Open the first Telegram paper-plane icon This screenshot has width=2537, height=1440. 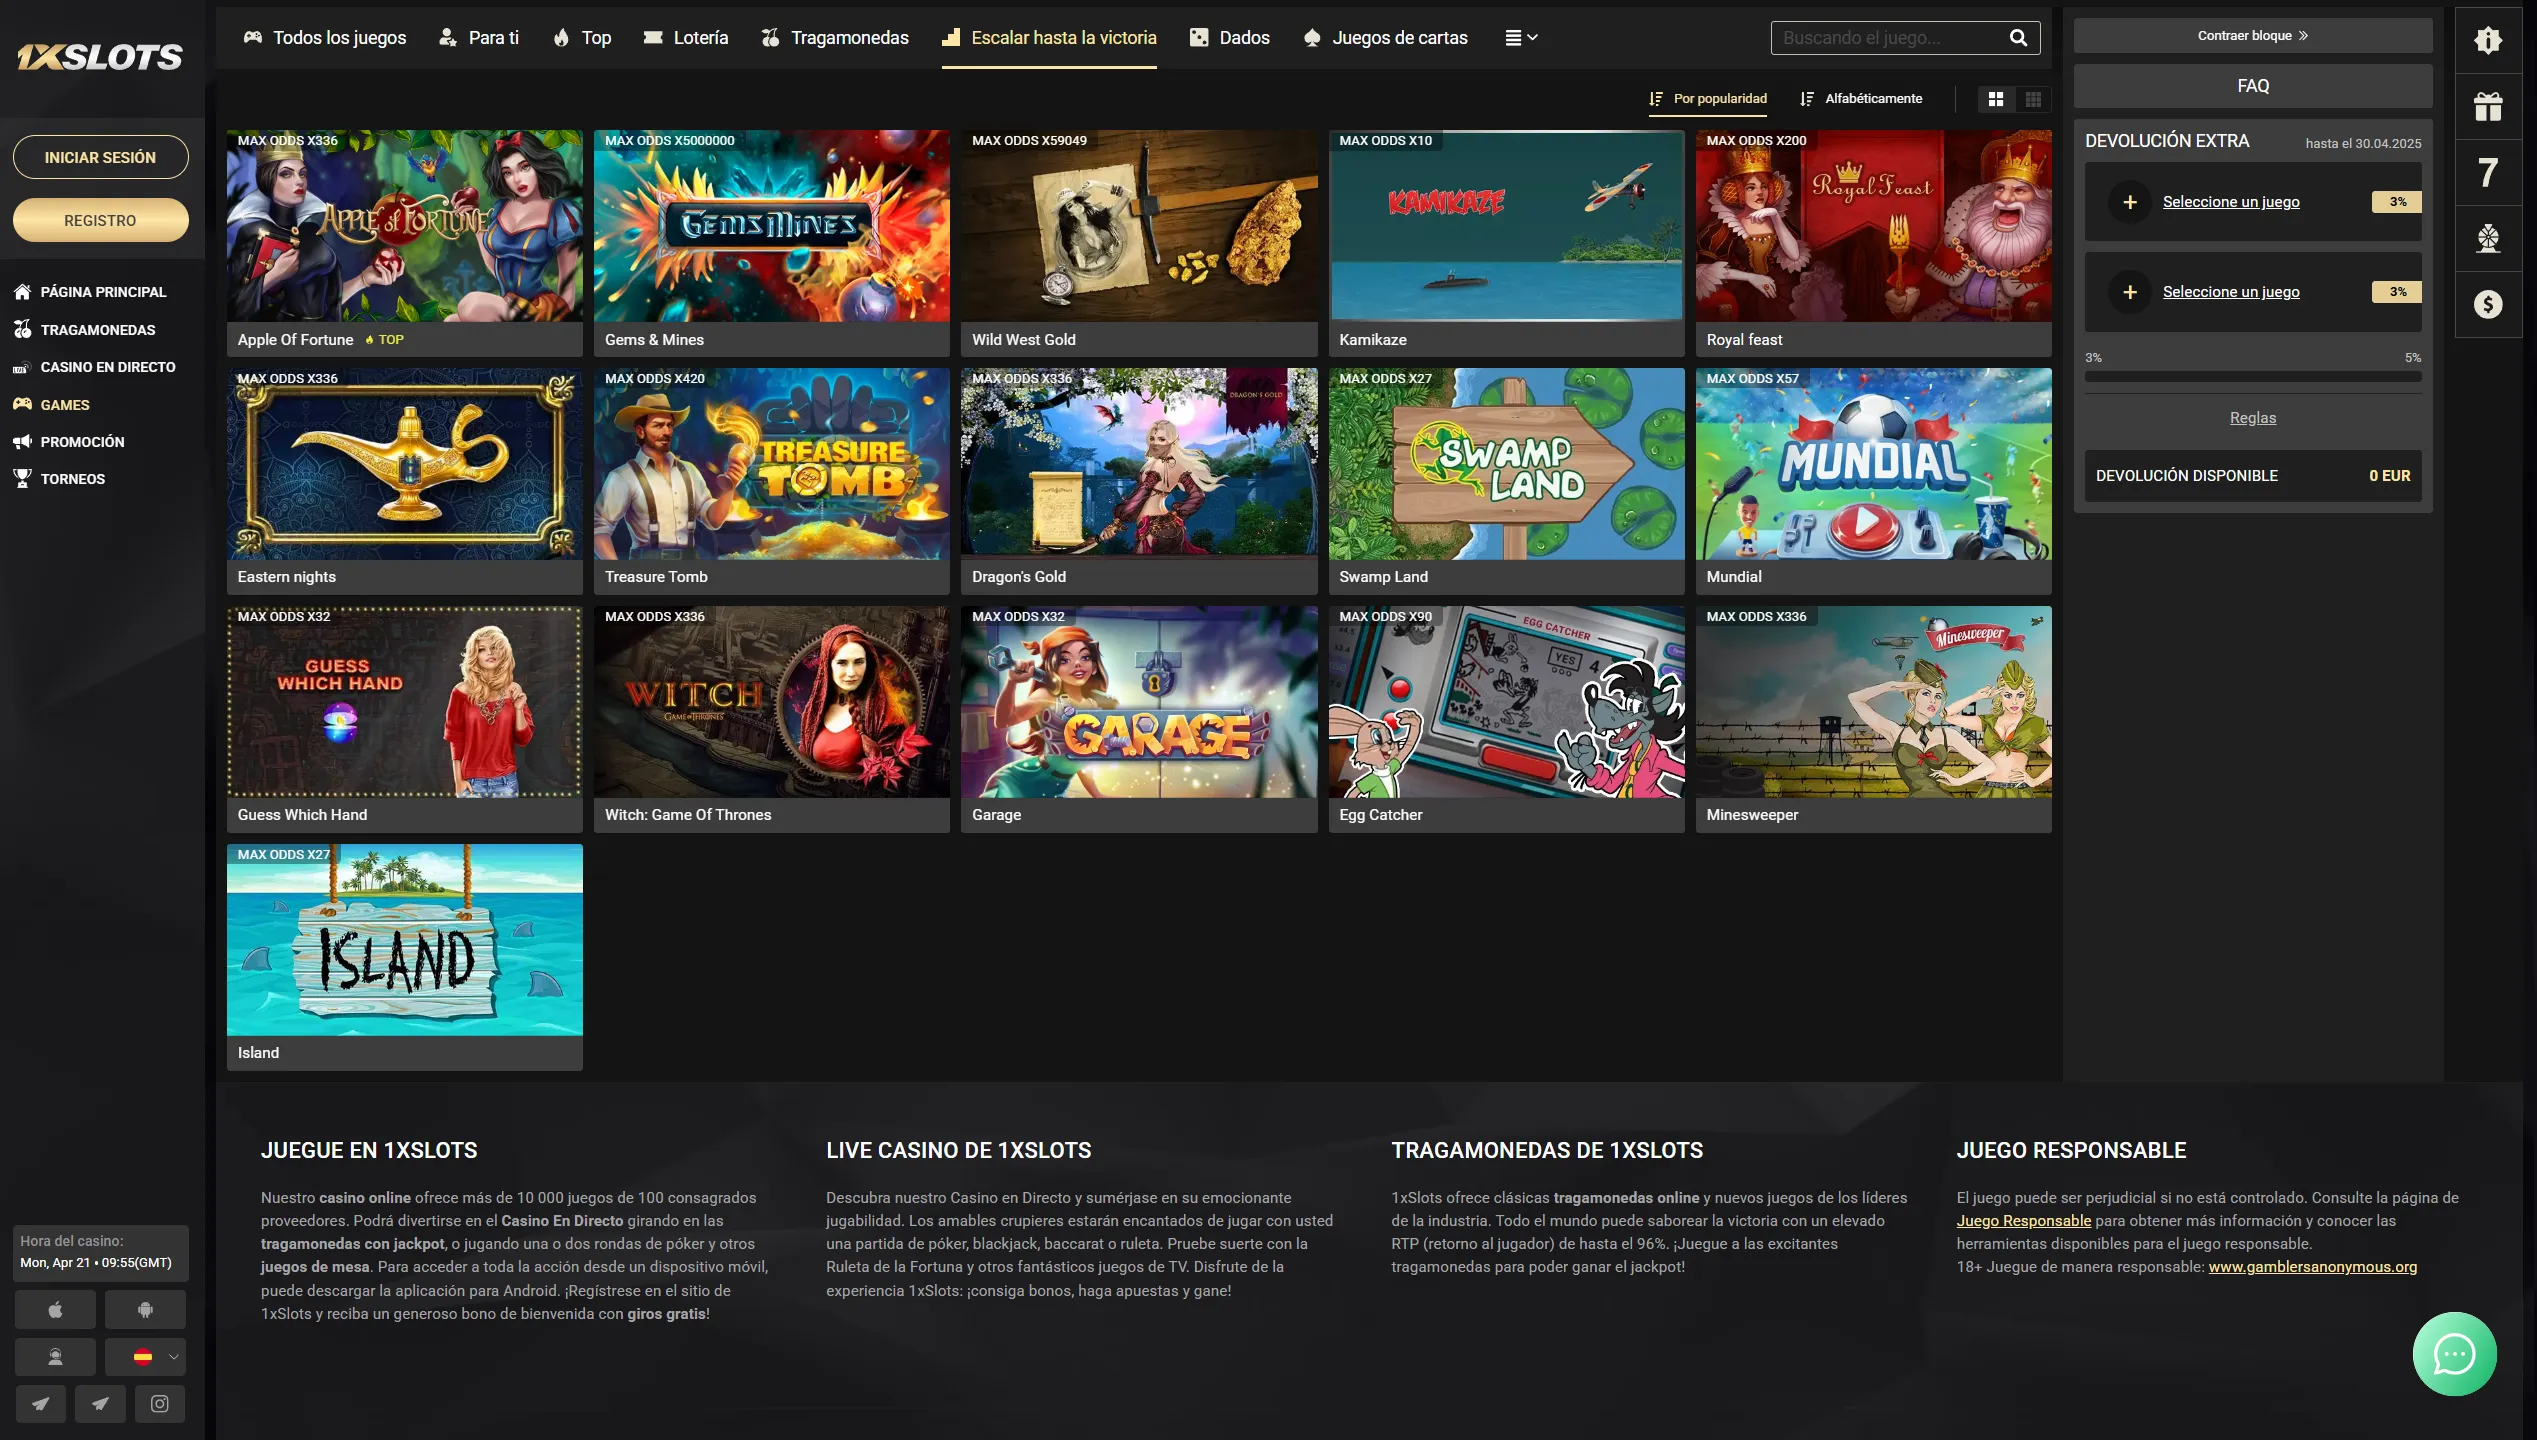(x=40, y=1404)
